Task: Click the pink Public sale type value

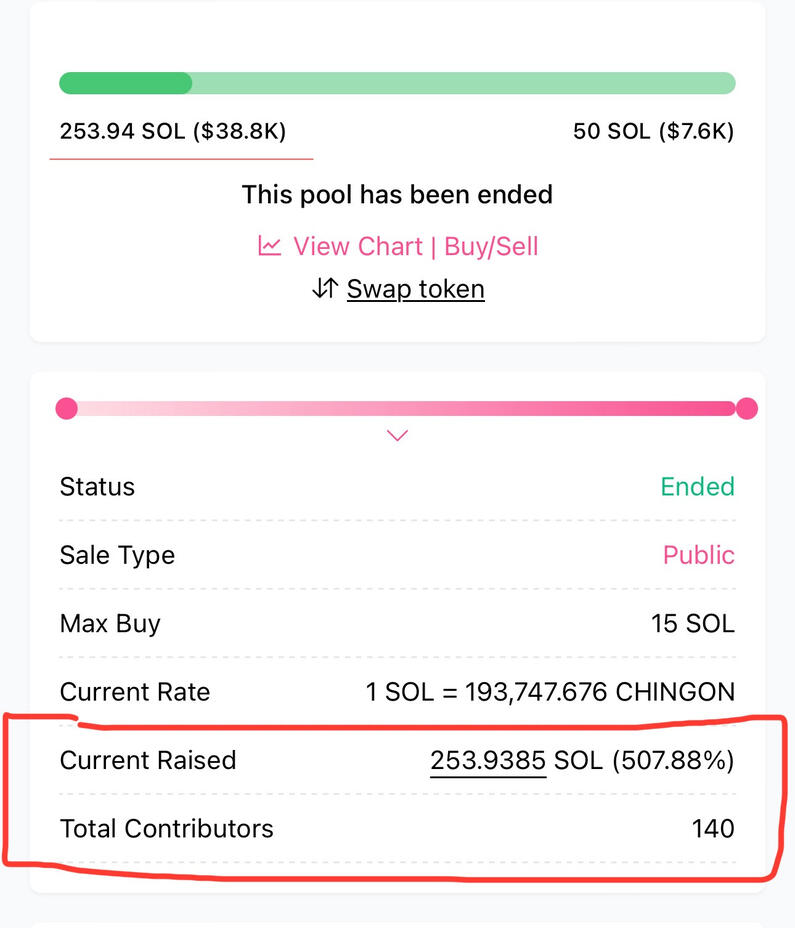Action: click(x=698, y=555)
